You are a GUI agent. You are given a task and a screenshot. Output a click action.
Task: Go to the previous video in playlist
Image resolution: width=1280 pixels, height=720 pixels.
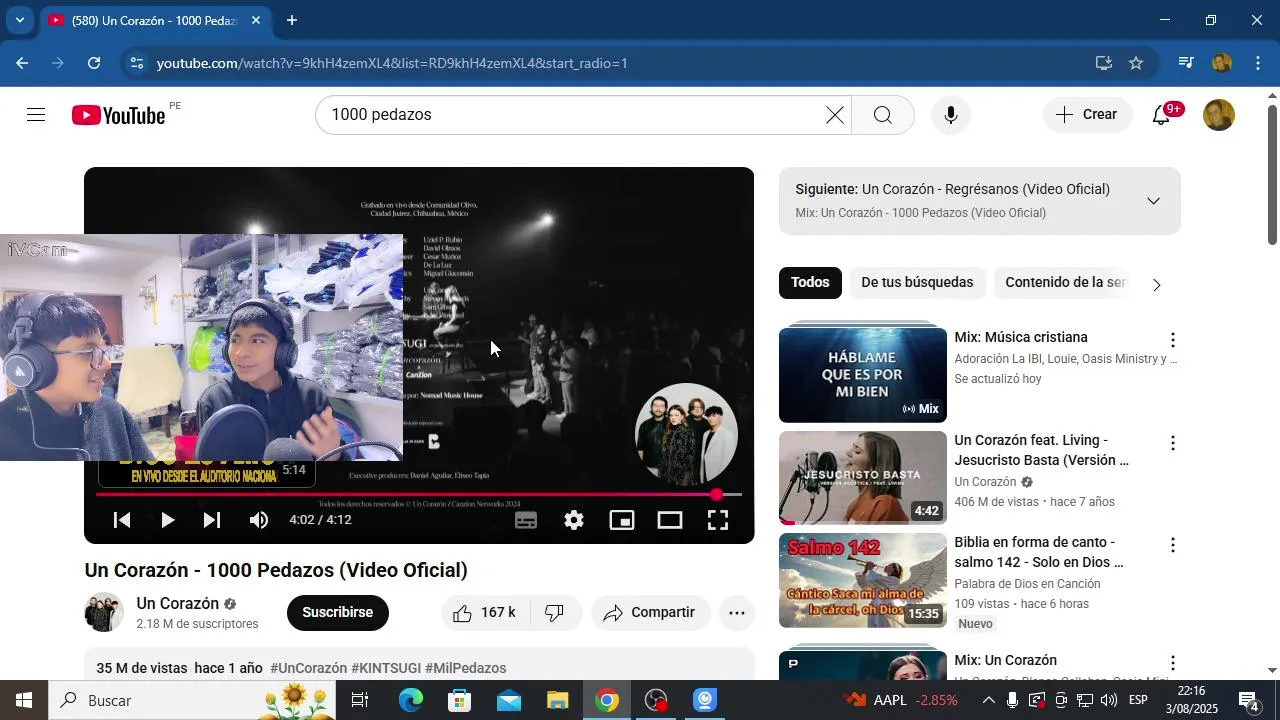click(x=122, y=520)
